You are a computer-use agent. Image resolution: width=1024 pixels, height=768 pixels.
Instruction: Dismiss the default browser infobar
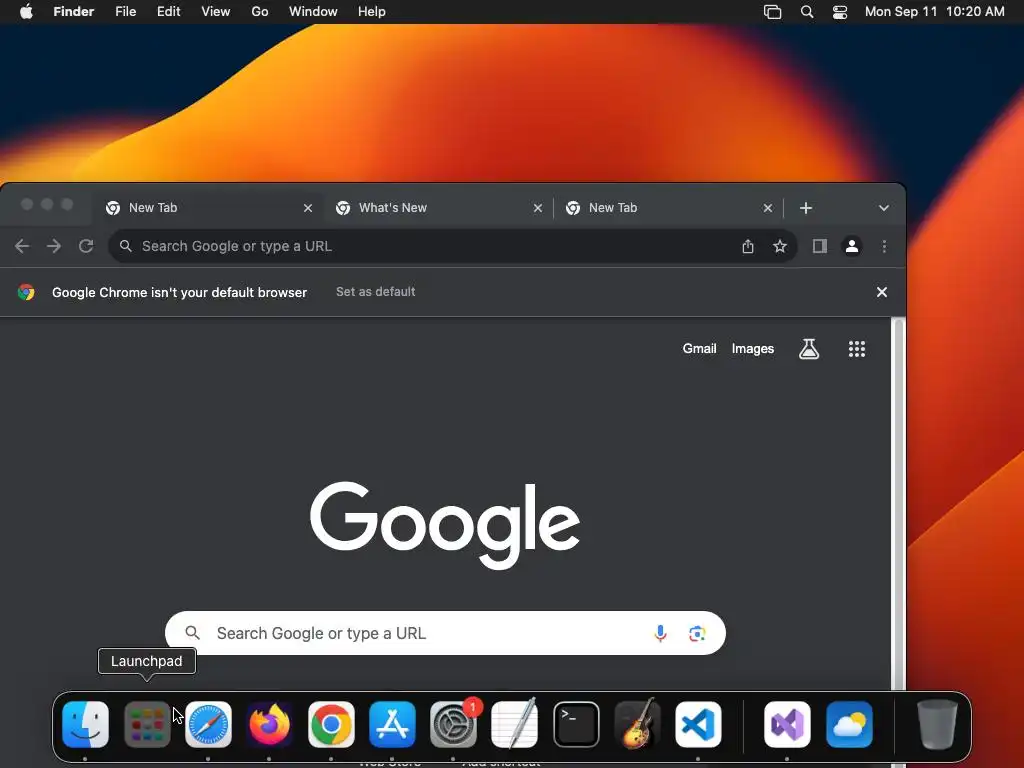tap(882, 292)
